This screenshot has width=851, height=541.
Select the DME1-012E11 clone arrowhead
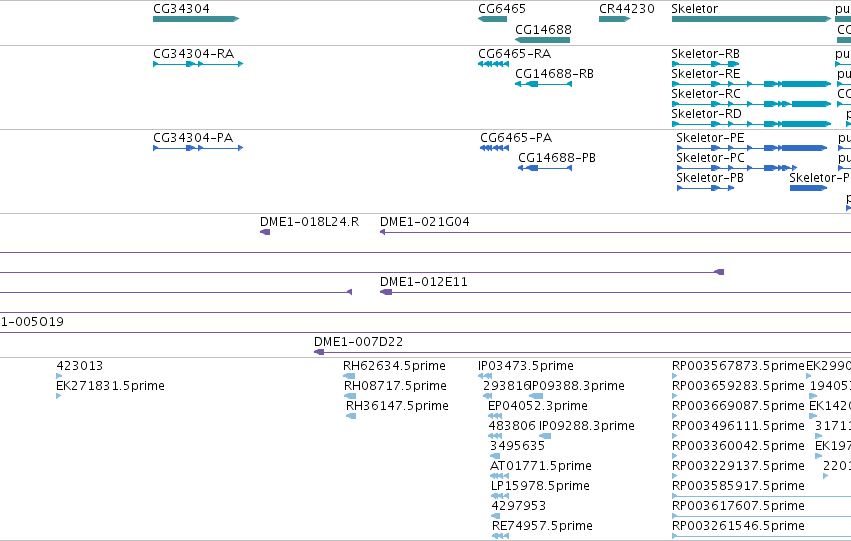click(386, 292)
